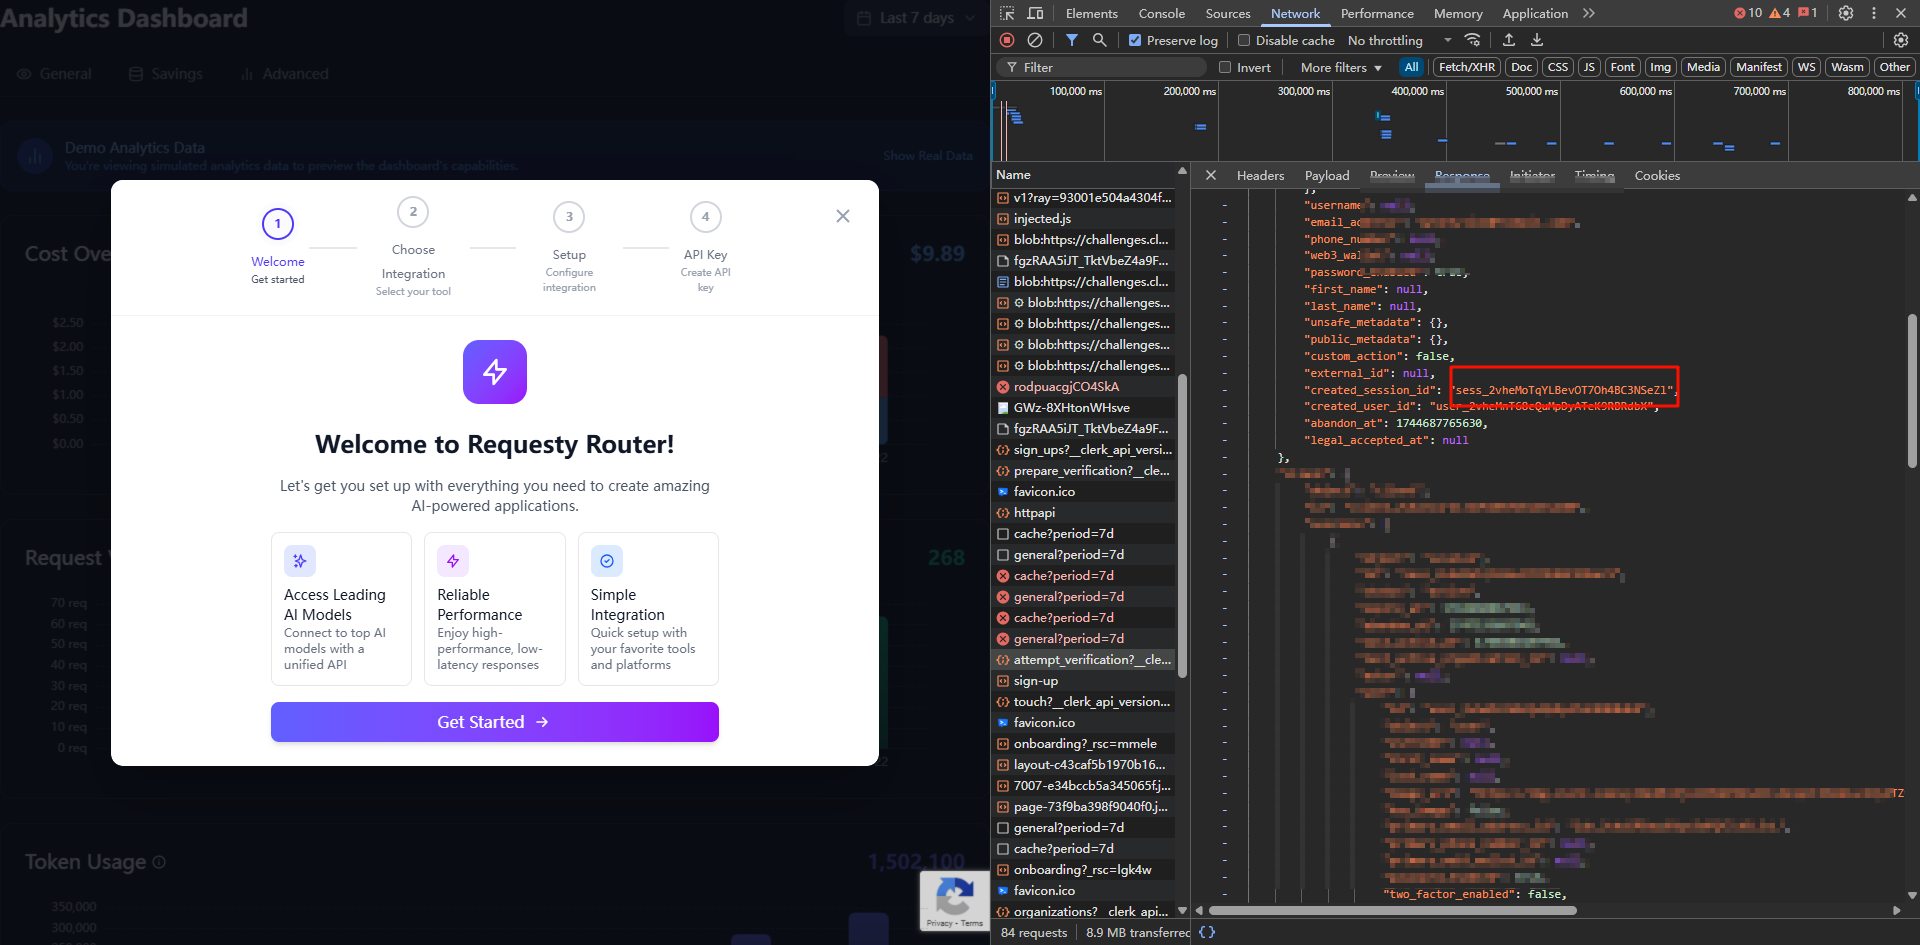Open the Application panel tab

pyautogui.click(x=1535, y=13)
